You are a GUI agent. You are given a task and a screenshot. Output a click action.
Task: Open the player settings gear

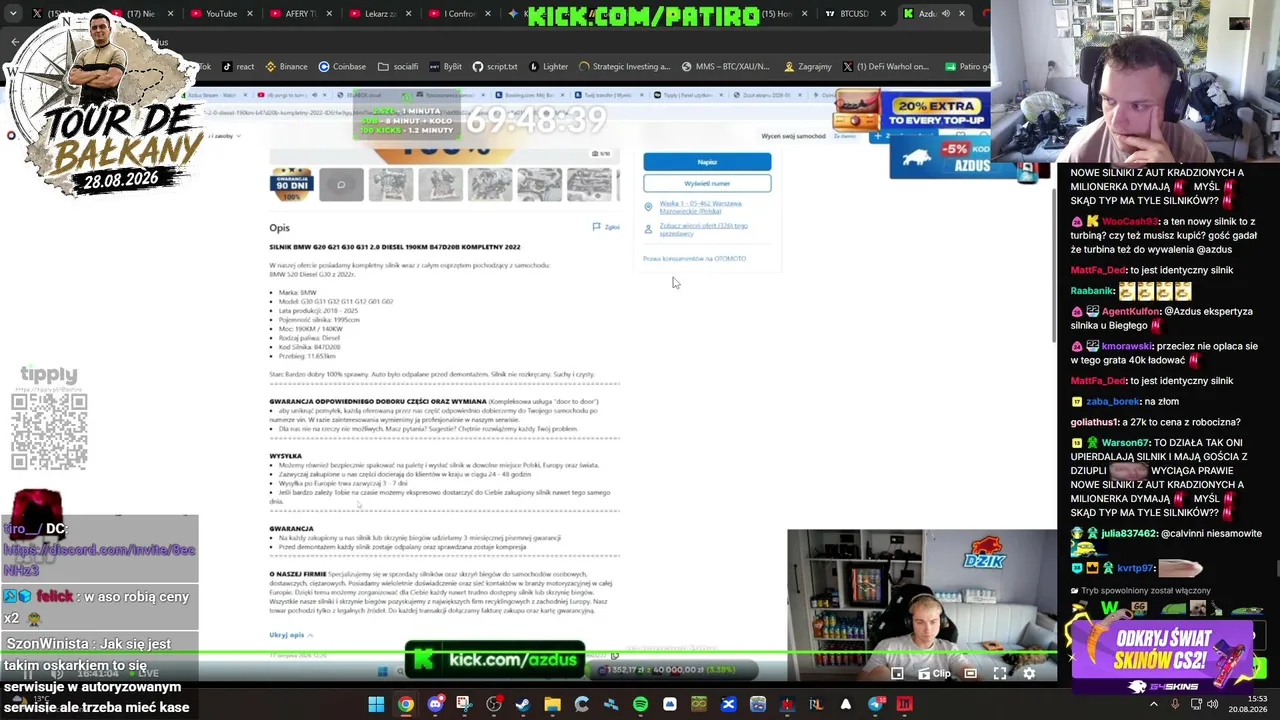click(x=1029, y=674)
